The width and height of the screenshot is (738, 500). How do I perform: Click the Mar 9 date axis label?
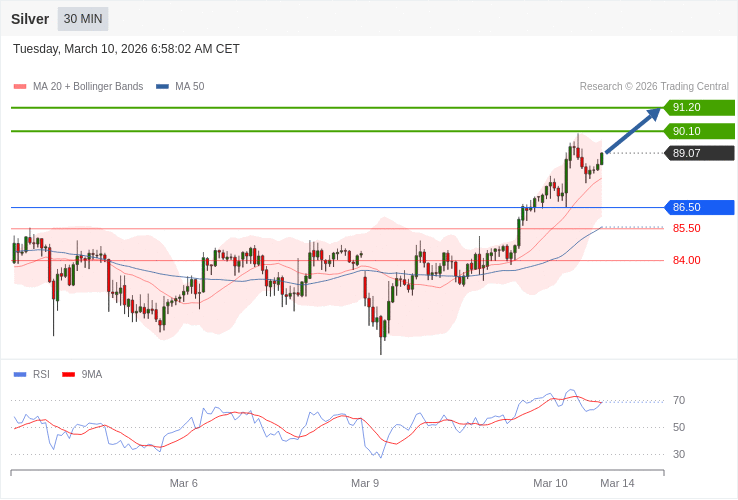(x=364, y=483)
